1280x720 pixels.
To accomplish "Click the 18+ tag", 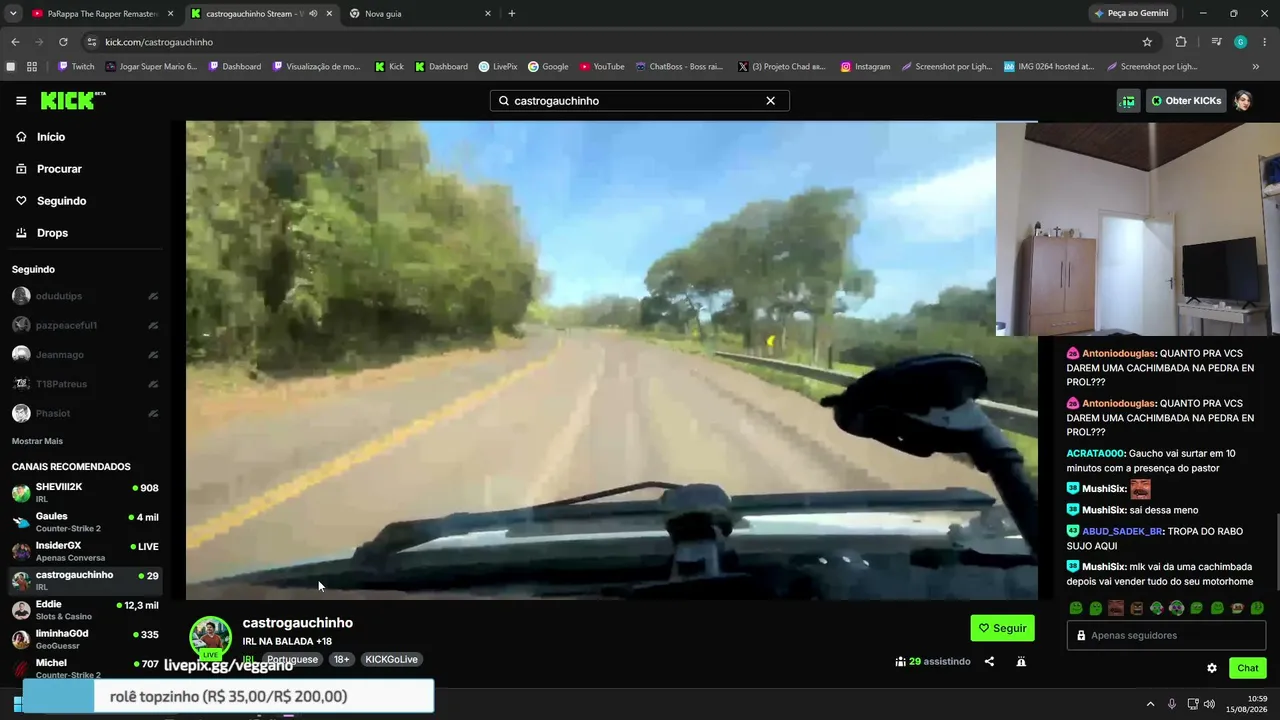I will (x=342, y=660).
